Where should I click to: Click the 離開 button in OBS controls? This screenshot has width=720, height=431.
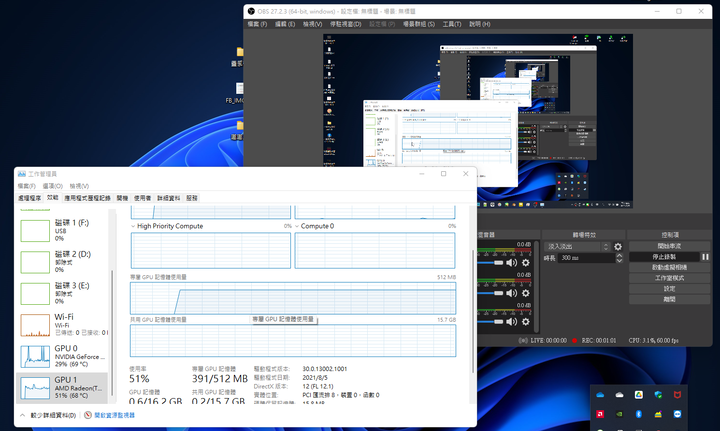669,299
